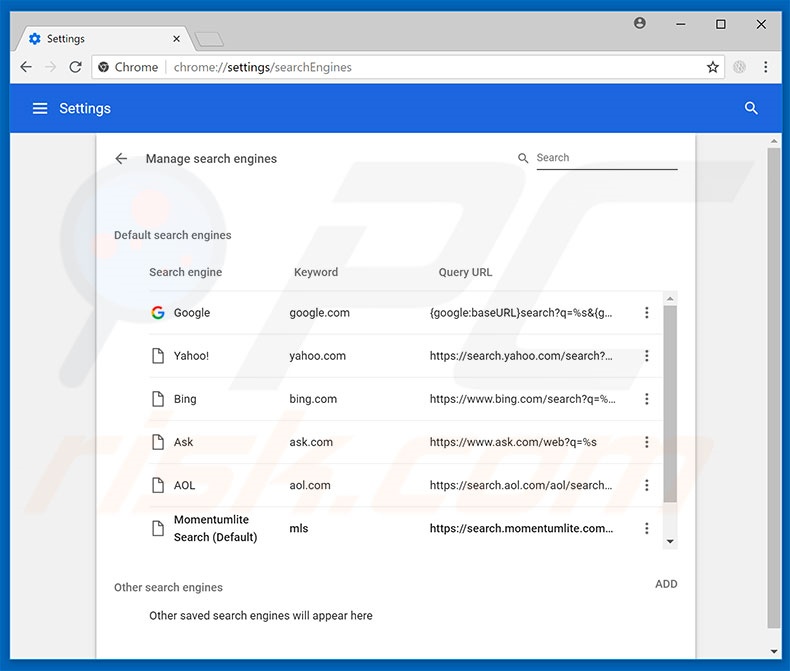Select Momentumlite Search (Default) name

coord(215,528)
